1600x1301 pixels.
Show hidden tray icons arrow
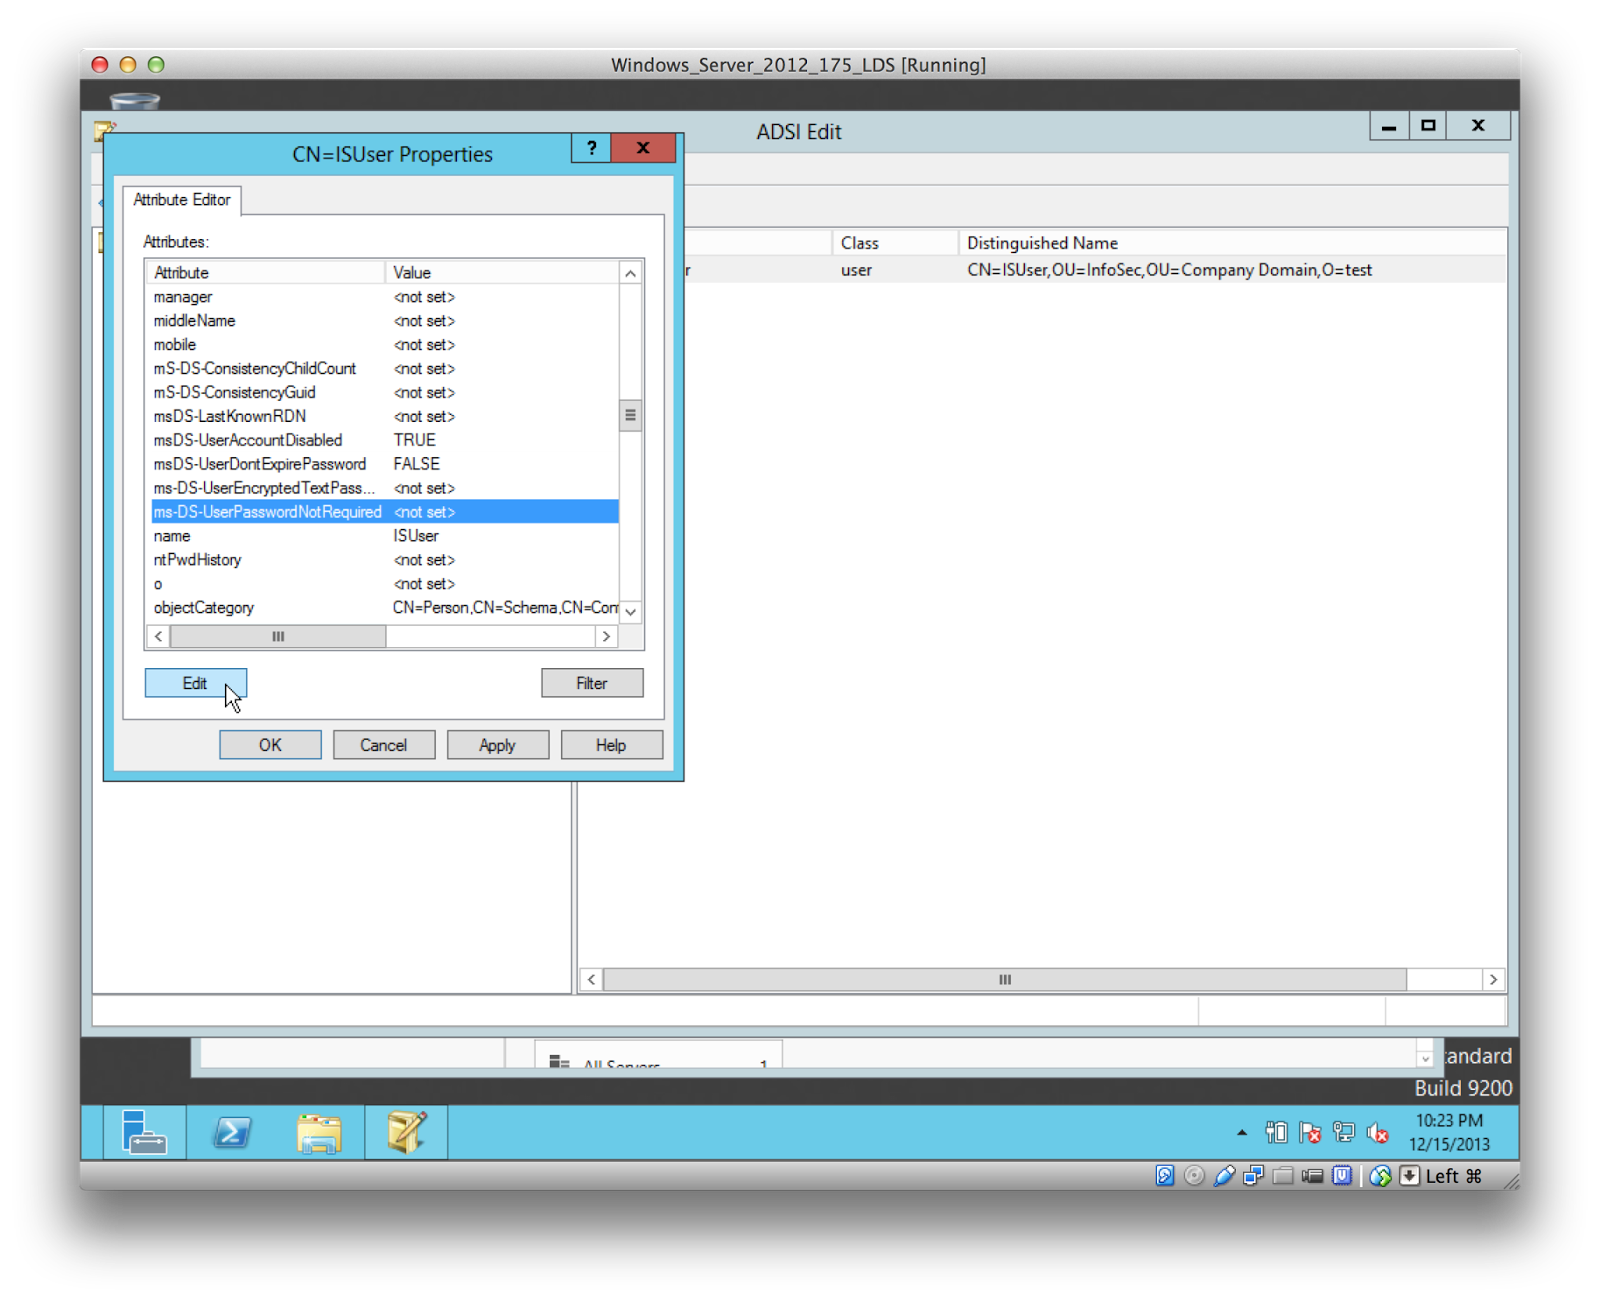click(1242, 1133)
